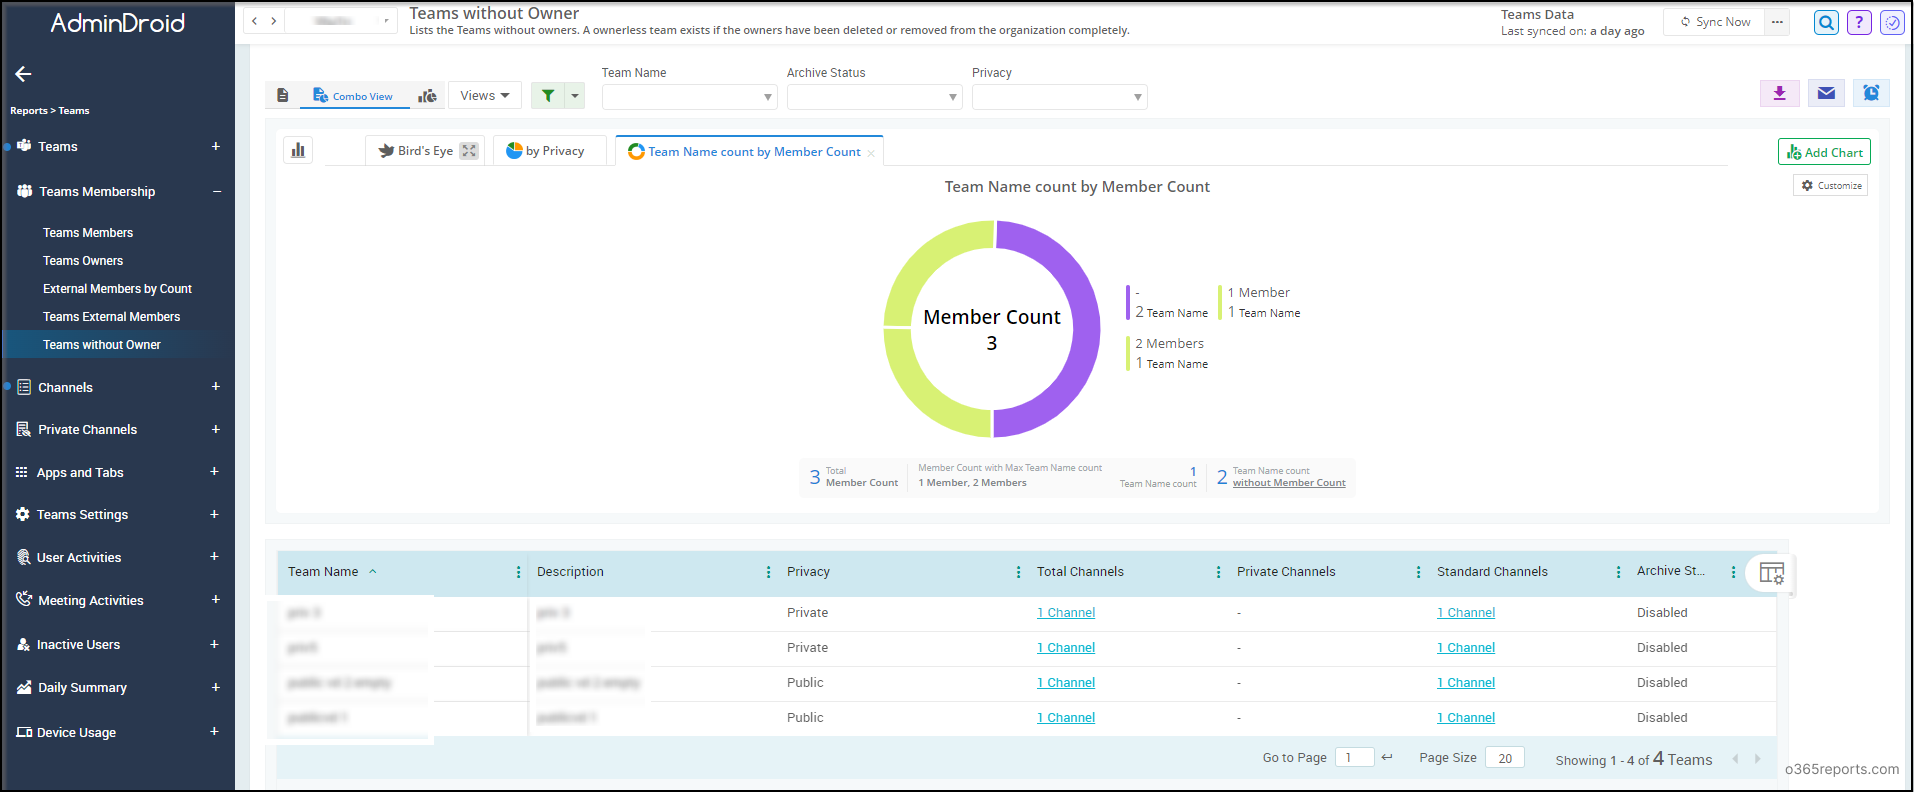Open the Standard Channels column menu dots
This screenshot has height=792, width=1914.
tap(1618, 572)
